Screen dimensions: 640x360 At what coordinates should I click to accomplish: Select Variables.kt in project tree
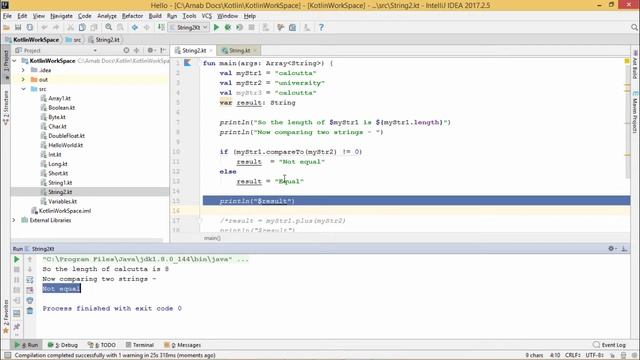tap(62, 202)
